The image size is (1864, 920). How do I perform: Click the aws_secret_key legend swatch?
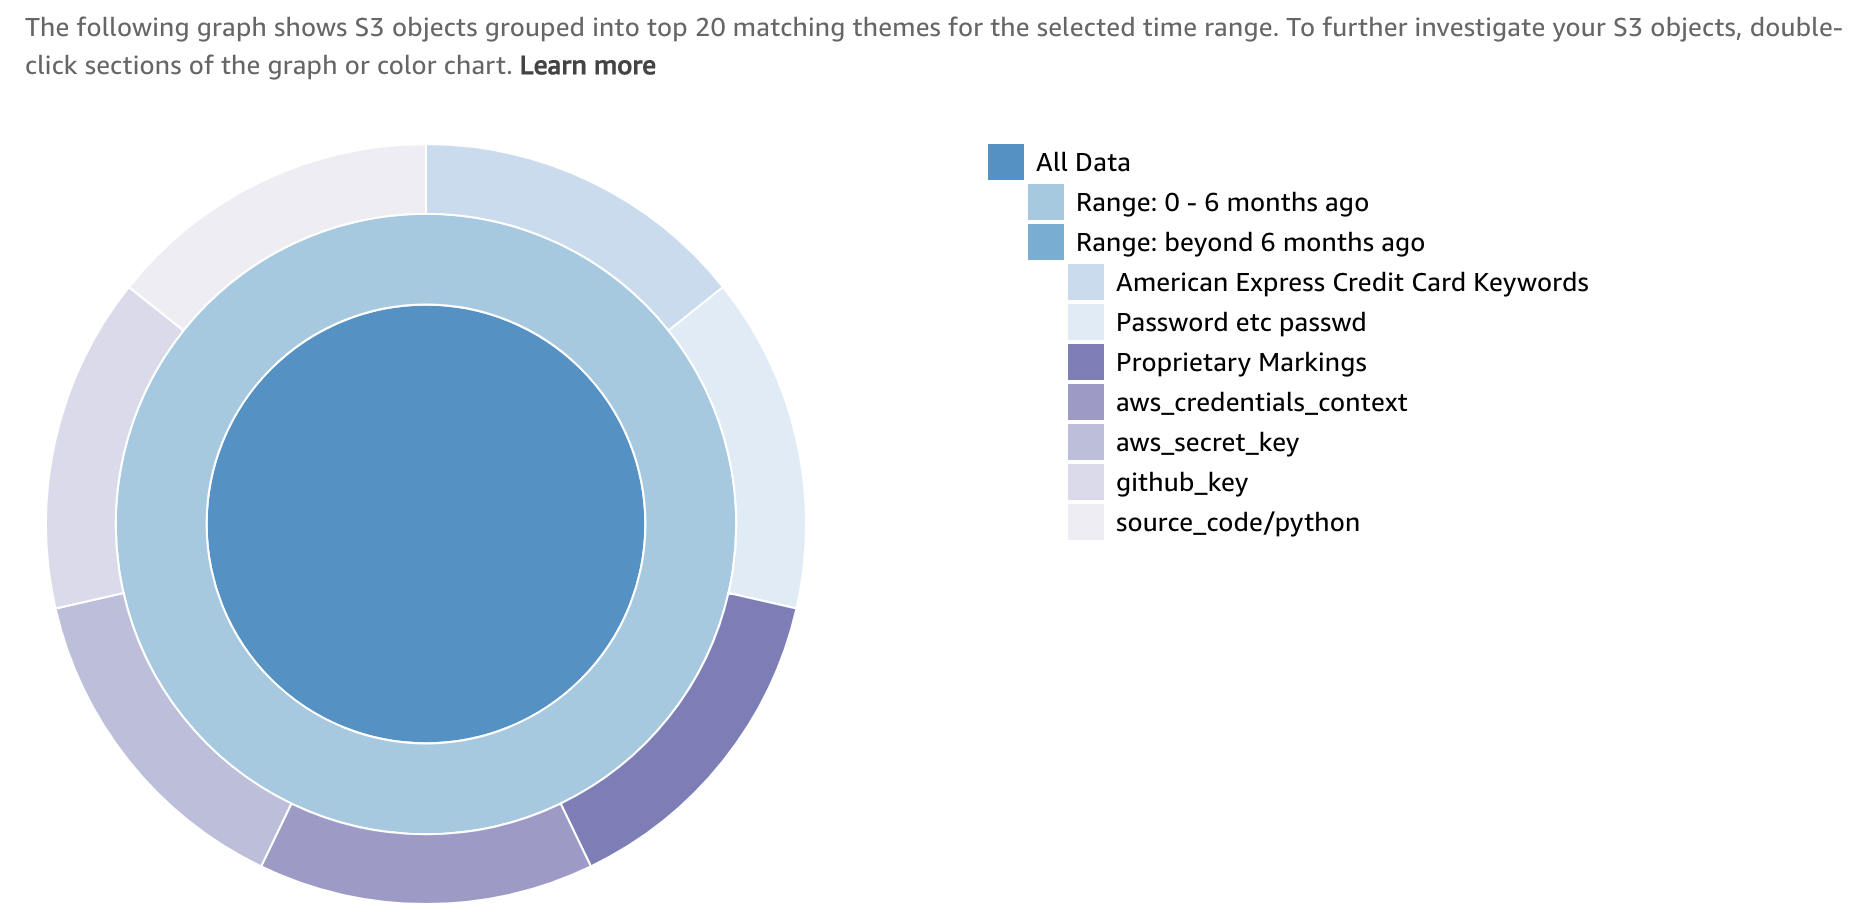tap(1086, 442)
